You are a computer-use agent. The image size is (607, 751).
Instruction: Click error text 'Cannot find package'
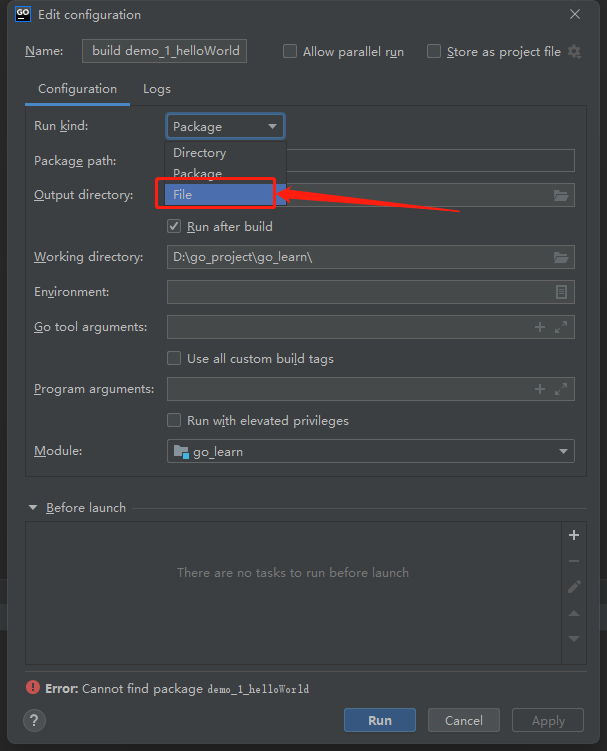pyautogui.click(x=142, y=689)
